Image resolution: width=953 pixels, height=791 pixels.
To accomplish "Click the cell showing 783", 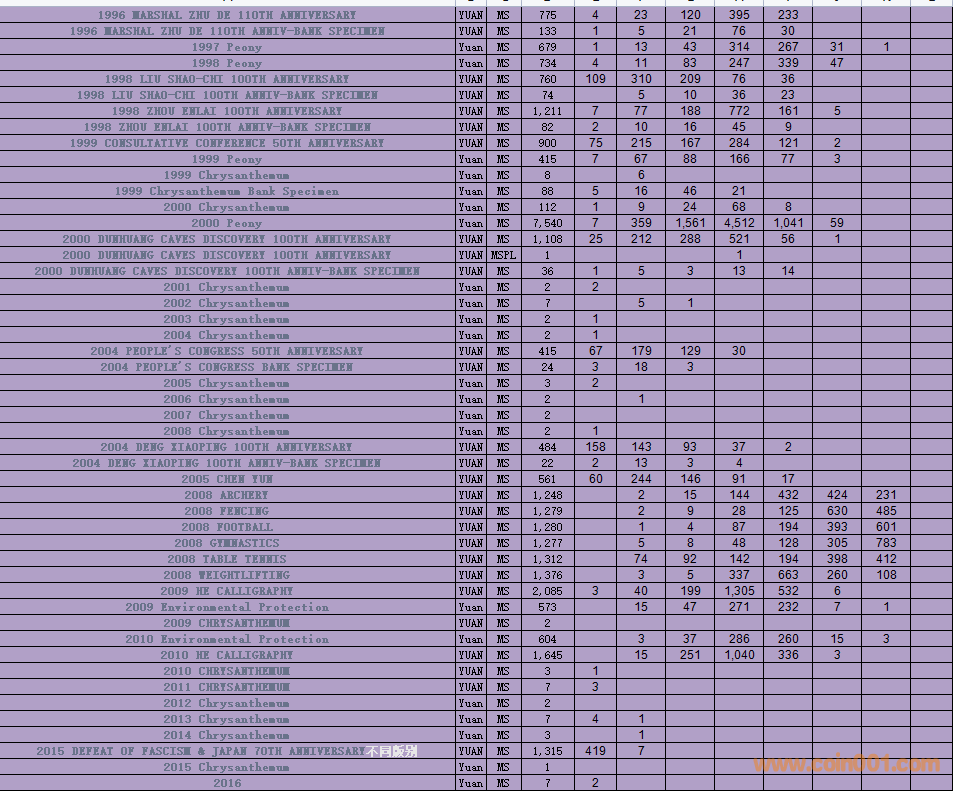I will click(887, 543).
